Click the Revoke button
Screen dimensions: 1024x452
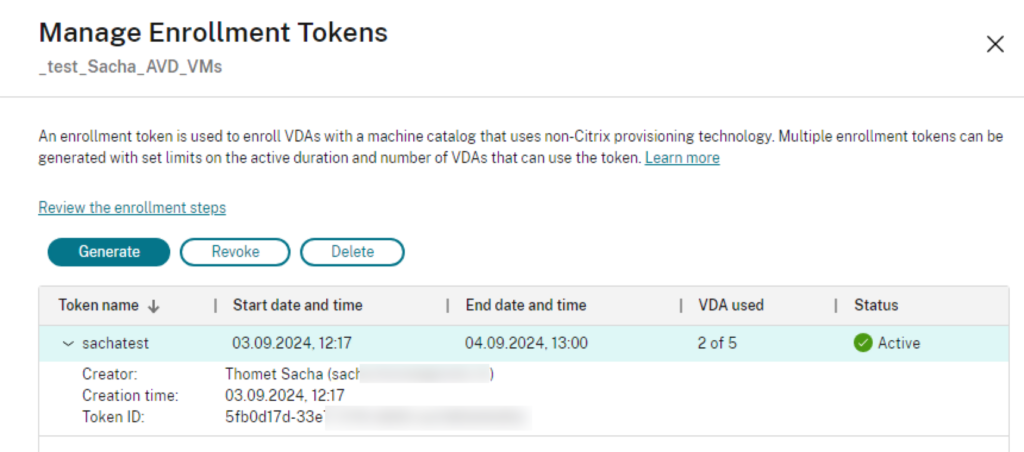coord(235,252)
